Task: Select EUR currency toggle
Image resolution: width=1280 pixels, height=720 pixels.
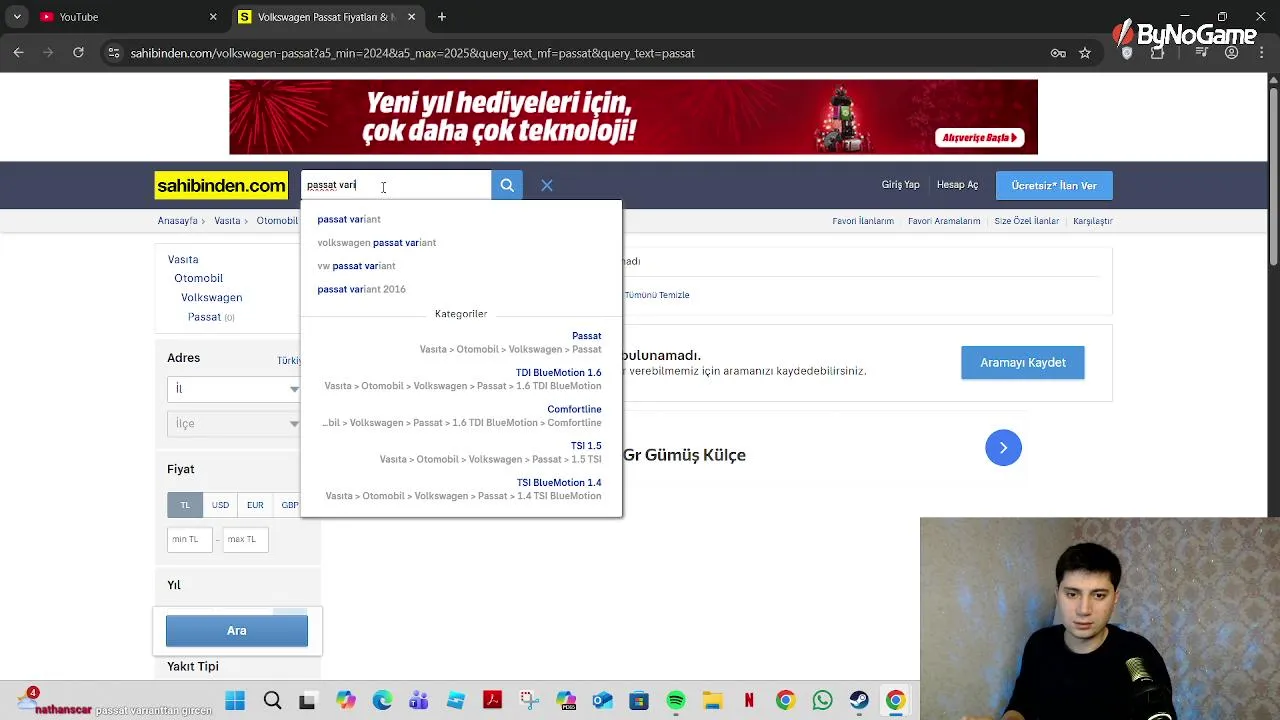Action: pos(255,505)
